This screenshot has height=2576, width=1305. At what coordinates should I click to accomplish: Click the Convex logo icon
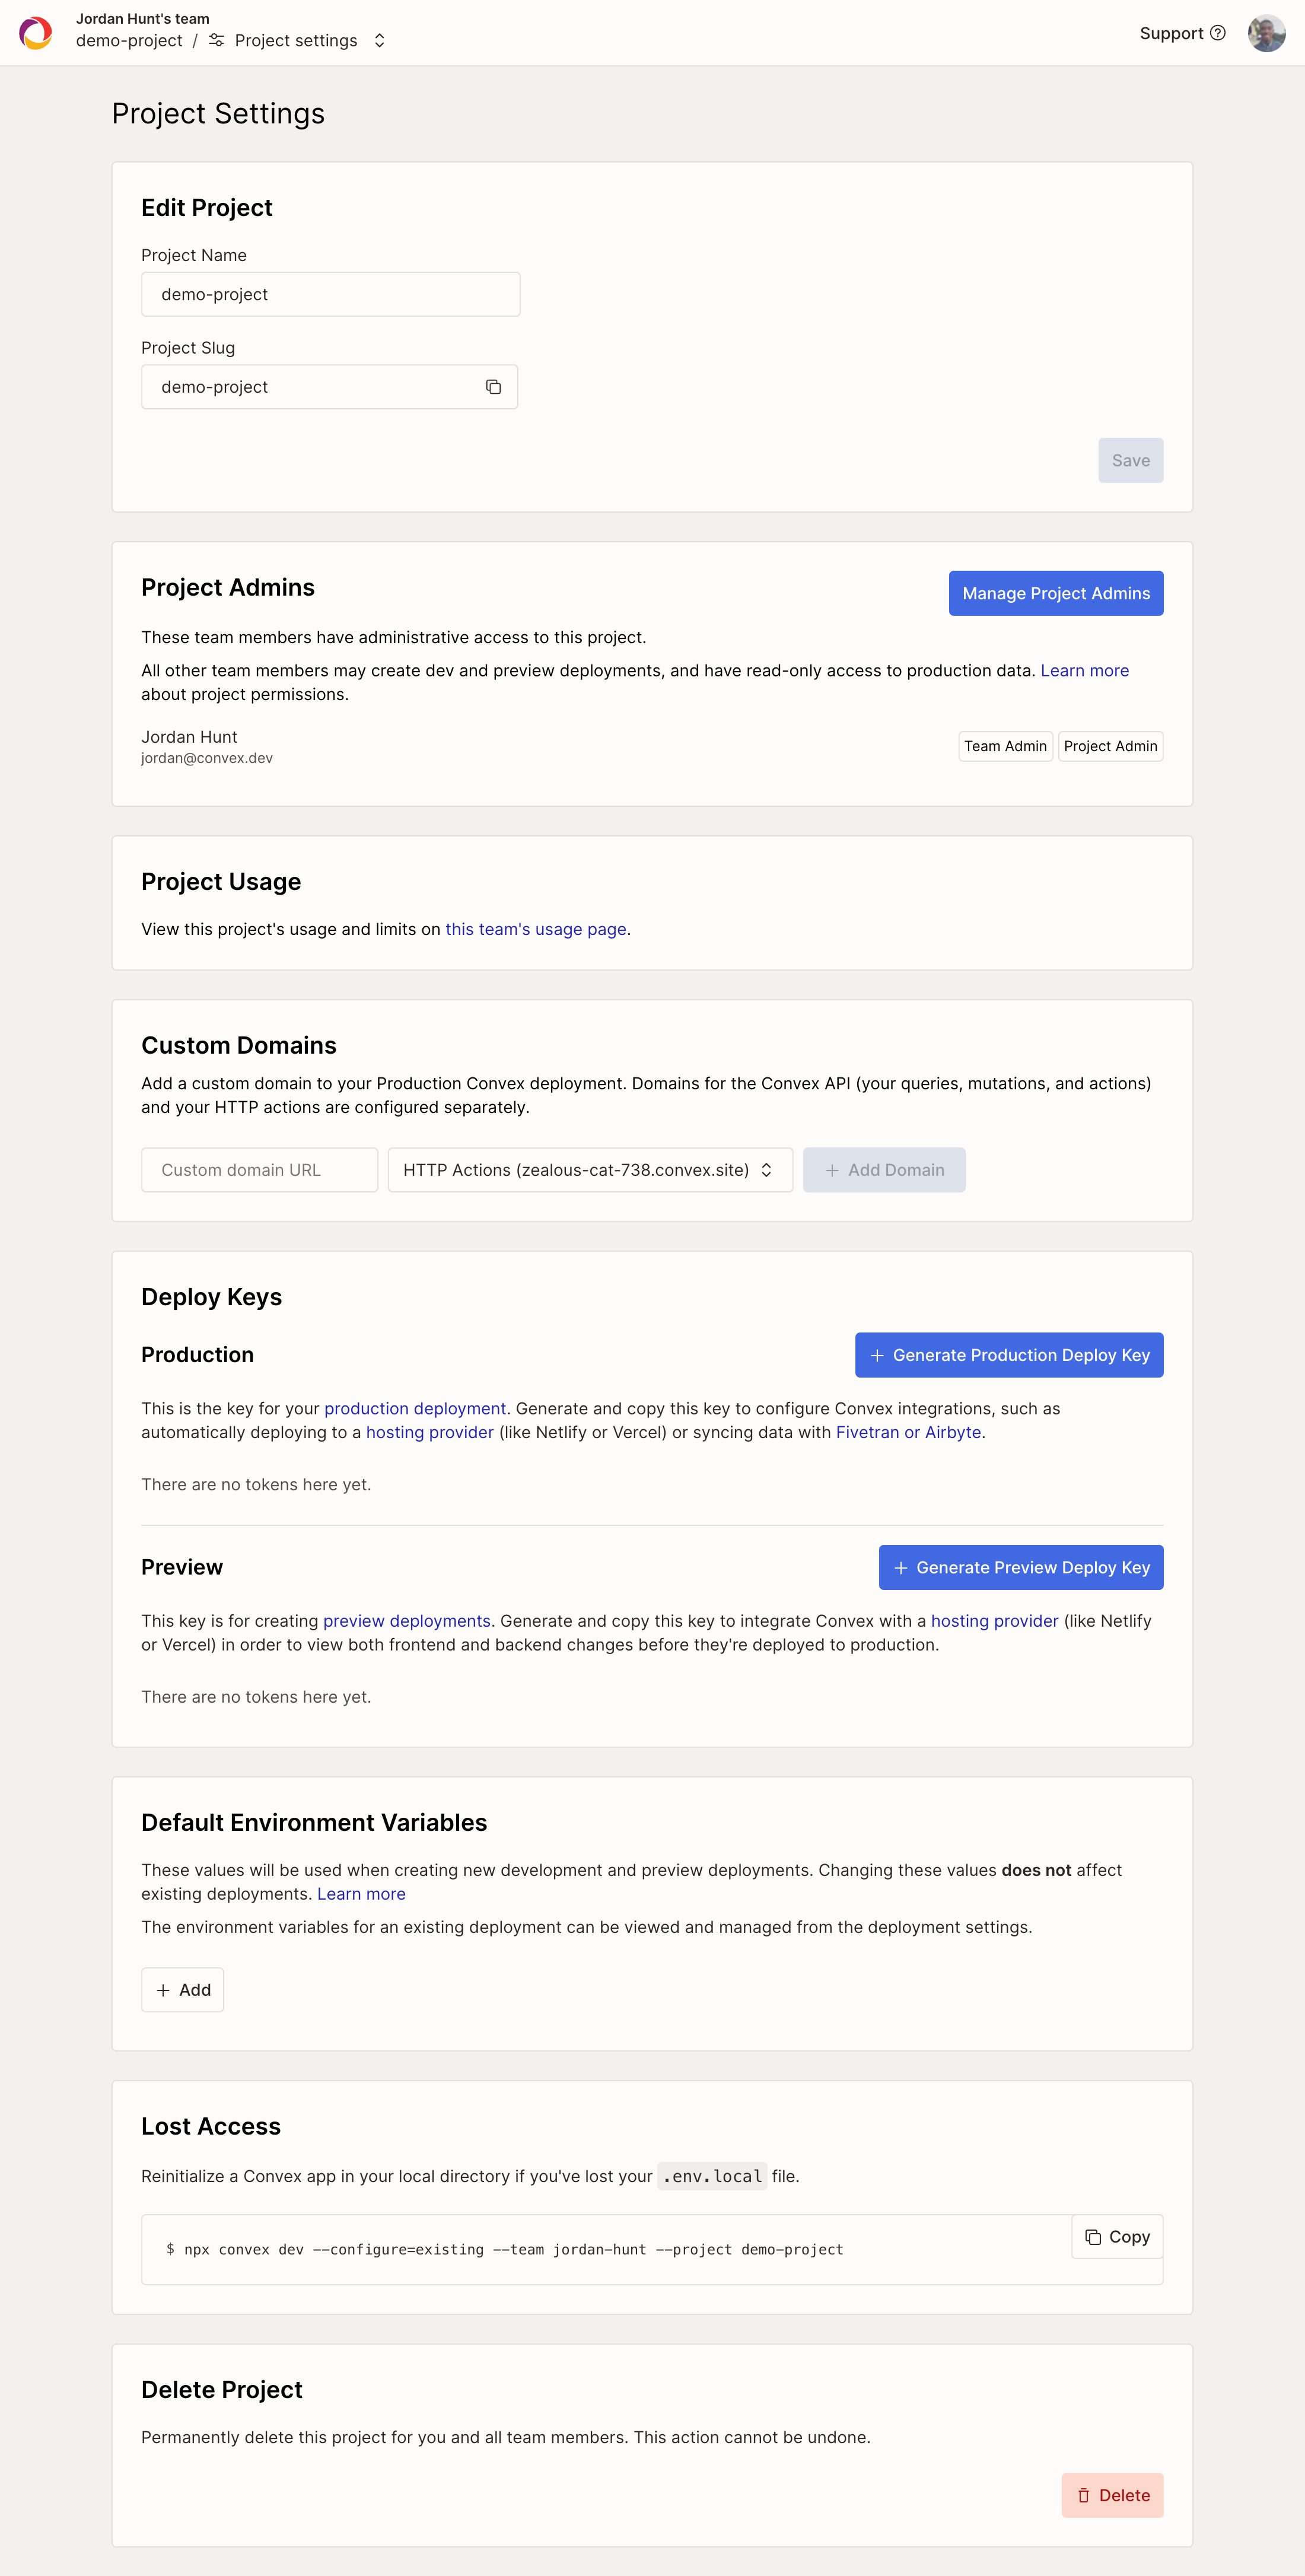[36, 33]
